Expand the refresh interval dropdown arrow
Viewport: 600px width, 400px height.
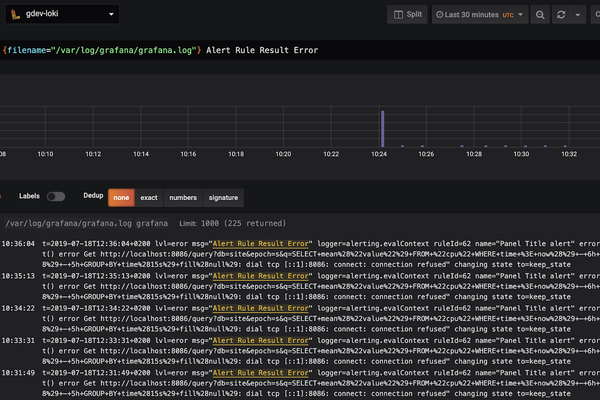click(578, 15)
